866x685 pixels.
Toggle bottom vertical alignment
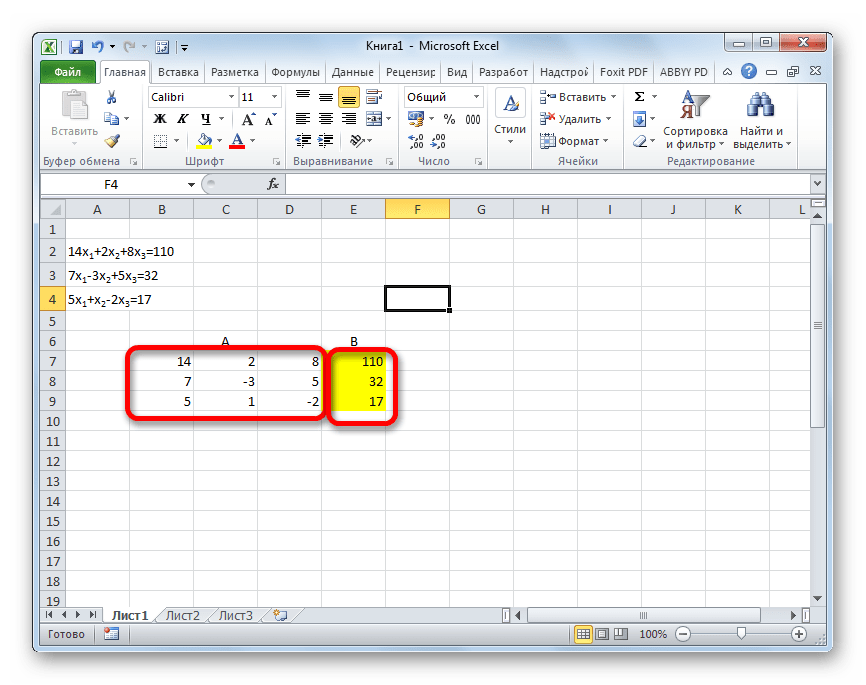pos(348,98)
